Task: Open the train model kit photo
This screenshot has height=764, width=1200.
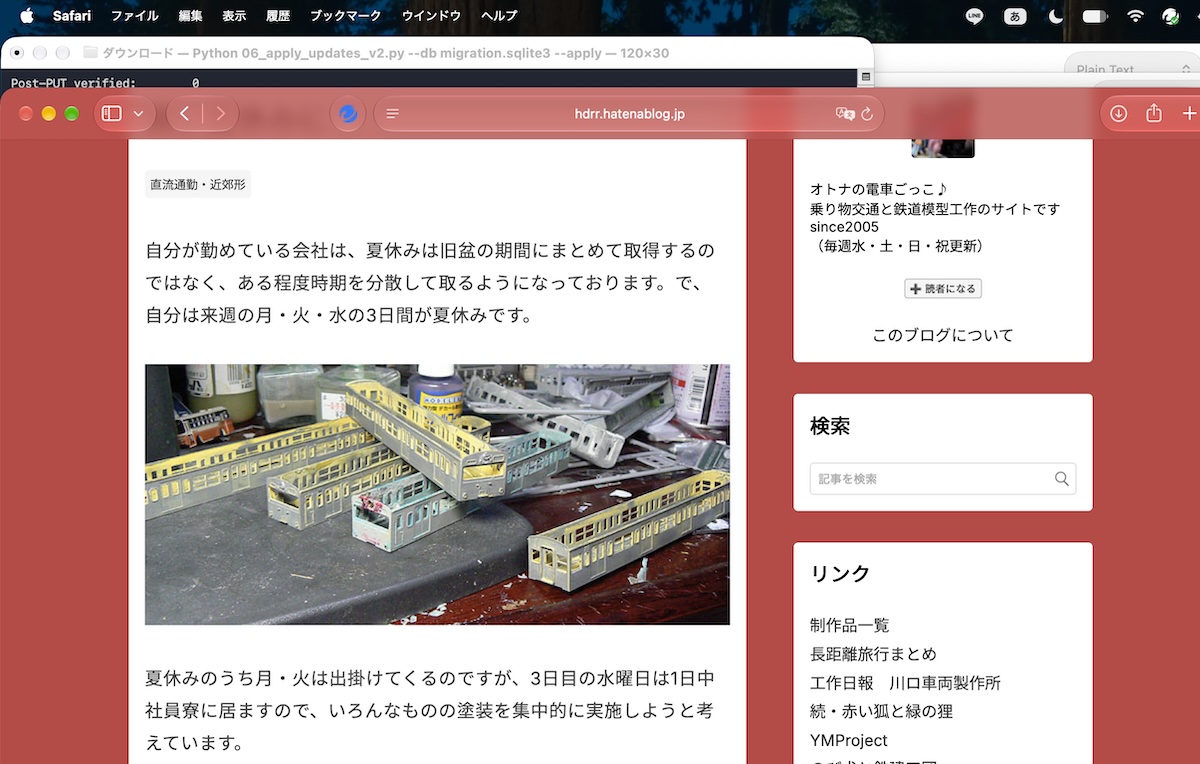Action: pos(437,494)
